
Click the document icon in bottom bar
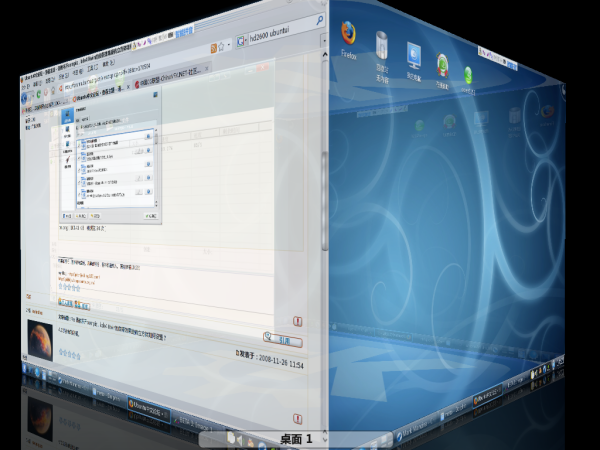tap(231, 437)
